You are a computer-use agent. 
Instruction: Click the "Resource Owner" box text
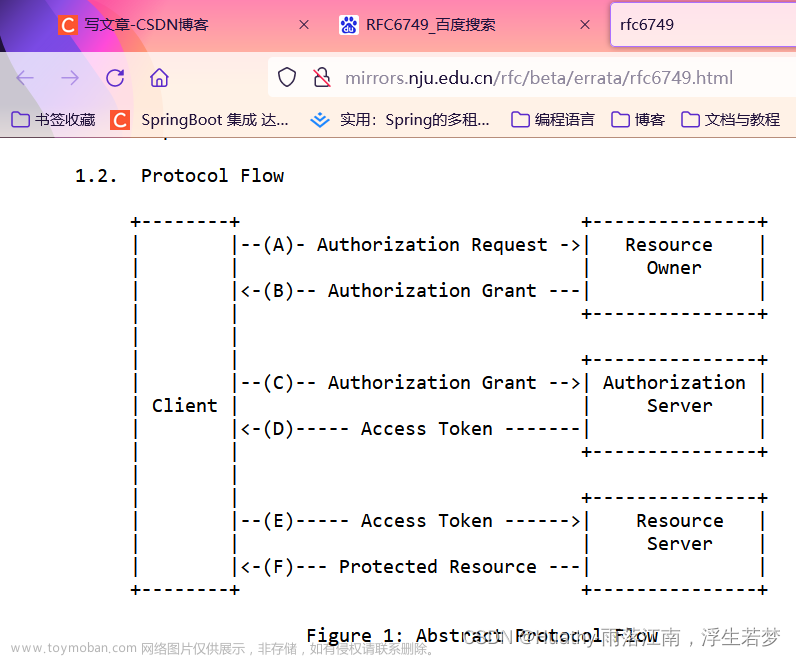pyautogui.click(x=669, y=256)
